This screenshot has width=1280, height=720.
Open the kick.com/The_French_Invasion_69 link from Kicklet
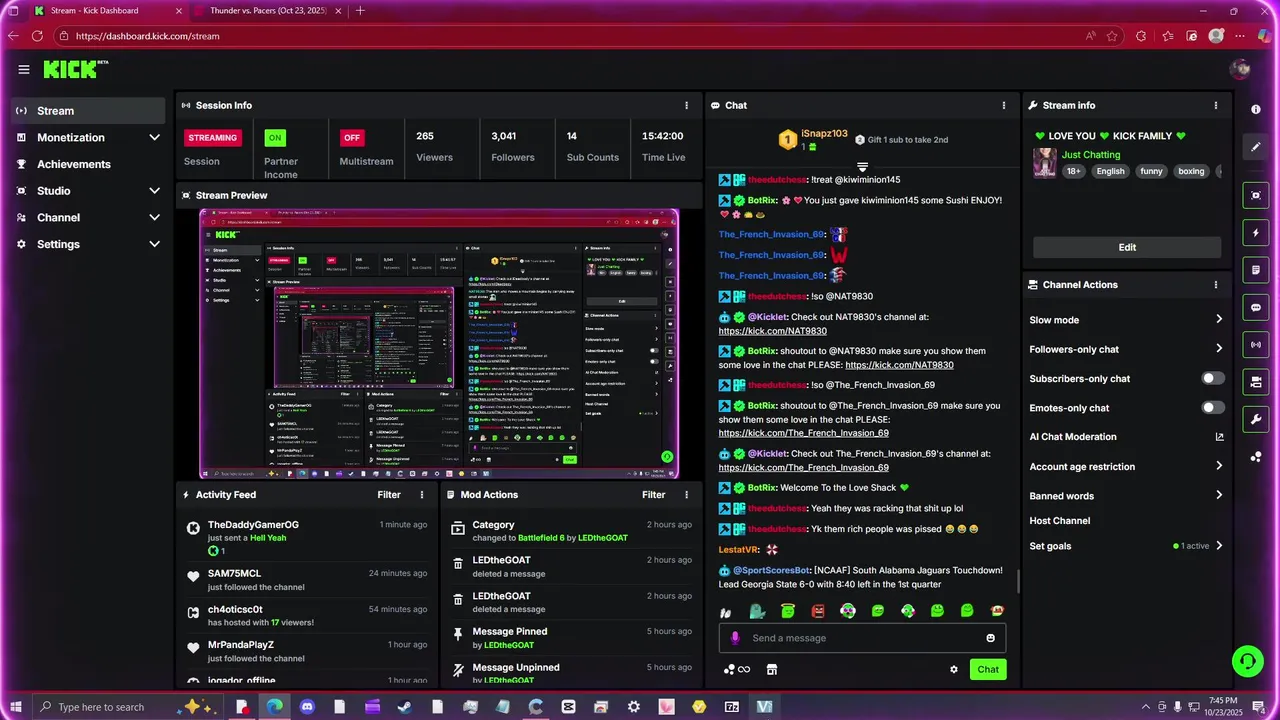pos(803,468)
